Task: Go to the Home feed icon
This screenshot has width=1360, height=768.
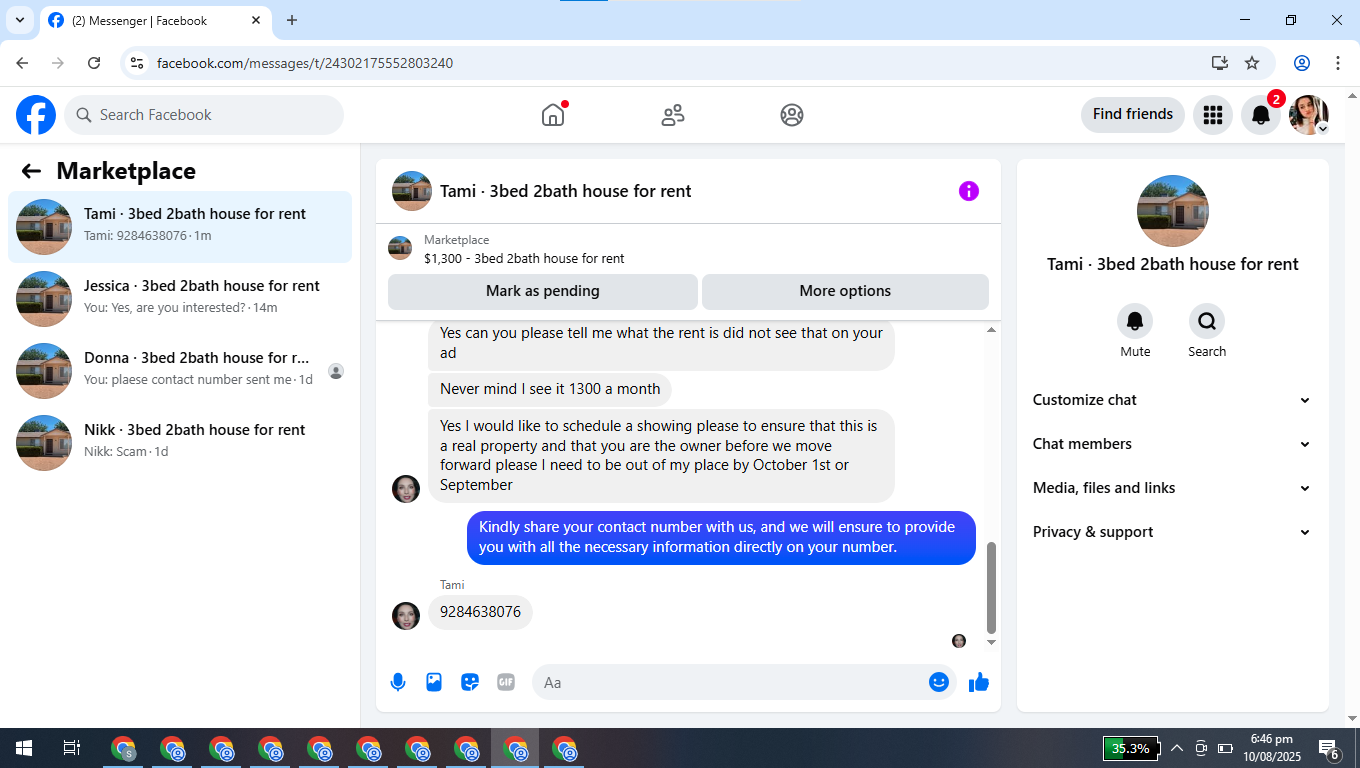Action: point(553,115)
